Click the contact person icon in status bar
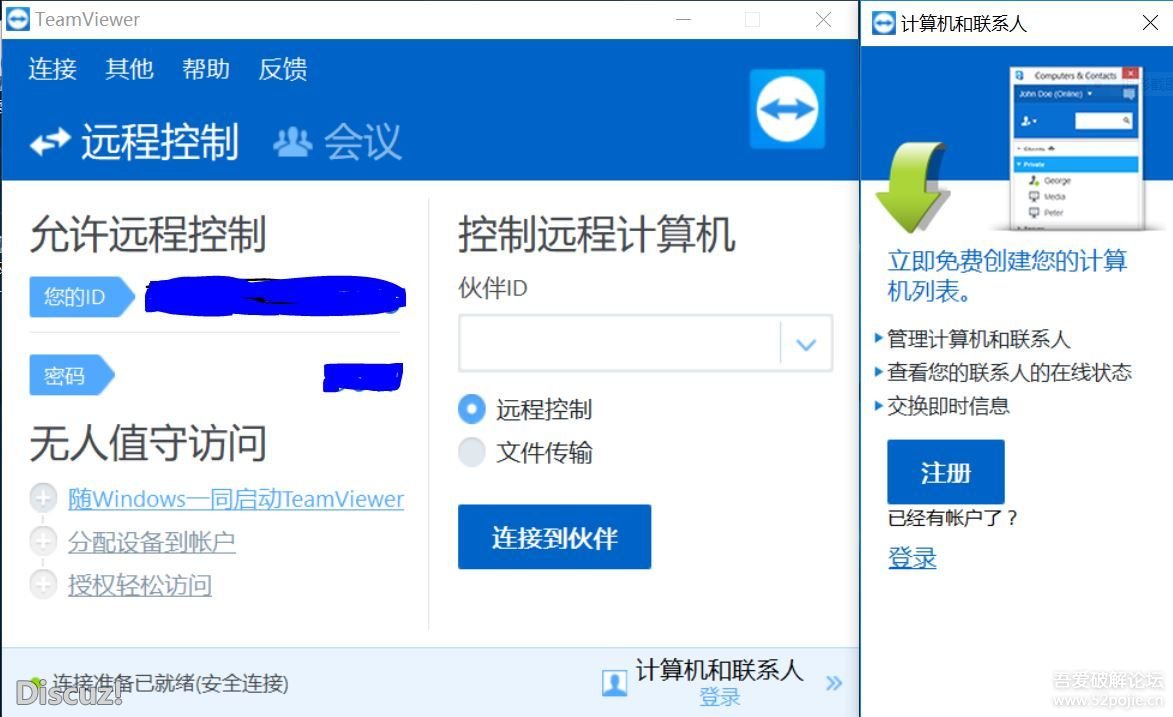 (614, 683)
